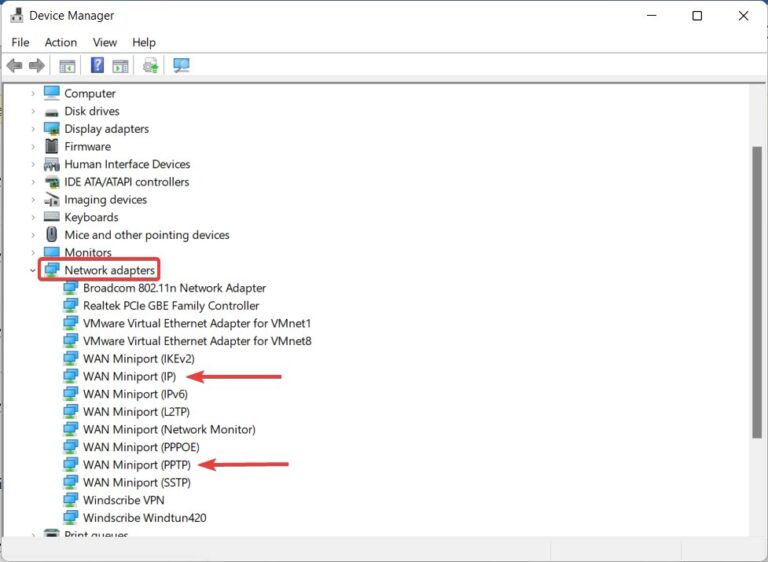Expand the Human Interface Devices category
This screenshot has height=562, width=768.
coord(33,164)
